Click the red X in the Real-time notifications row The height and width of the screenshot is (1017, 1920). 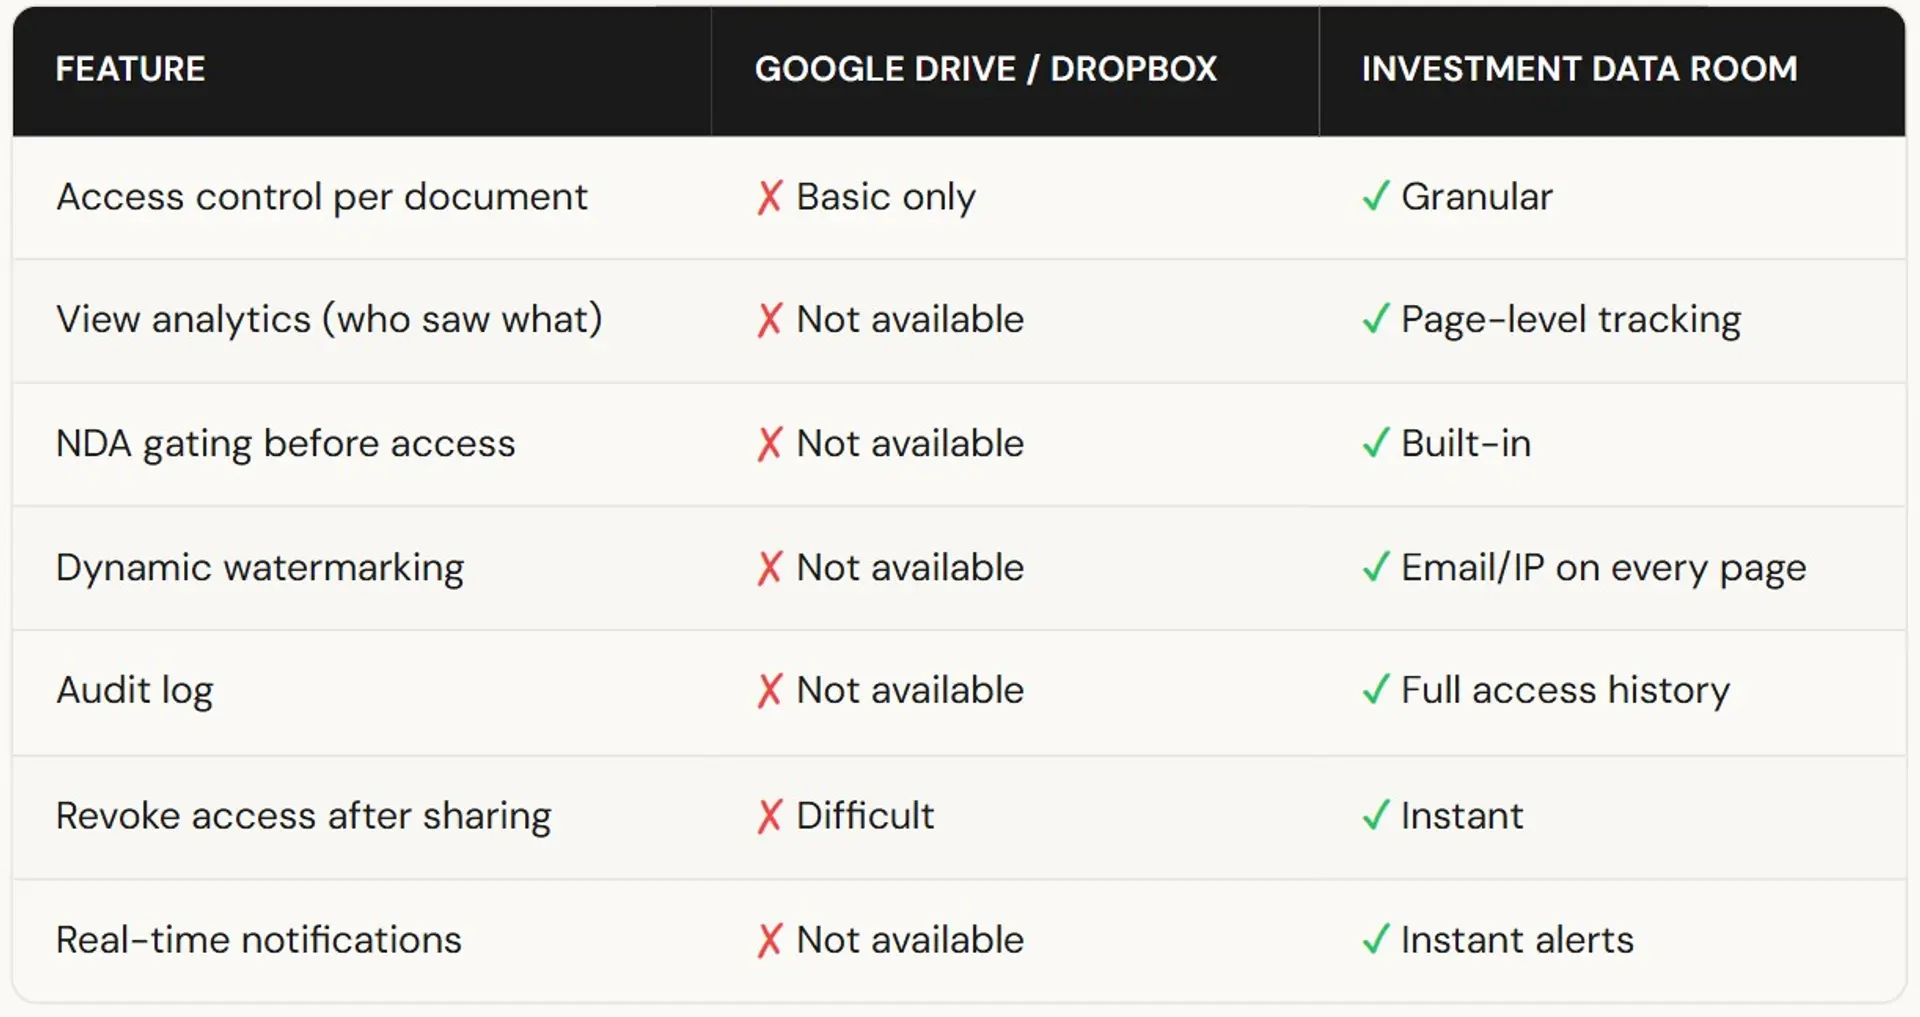(x=769, y=940)
